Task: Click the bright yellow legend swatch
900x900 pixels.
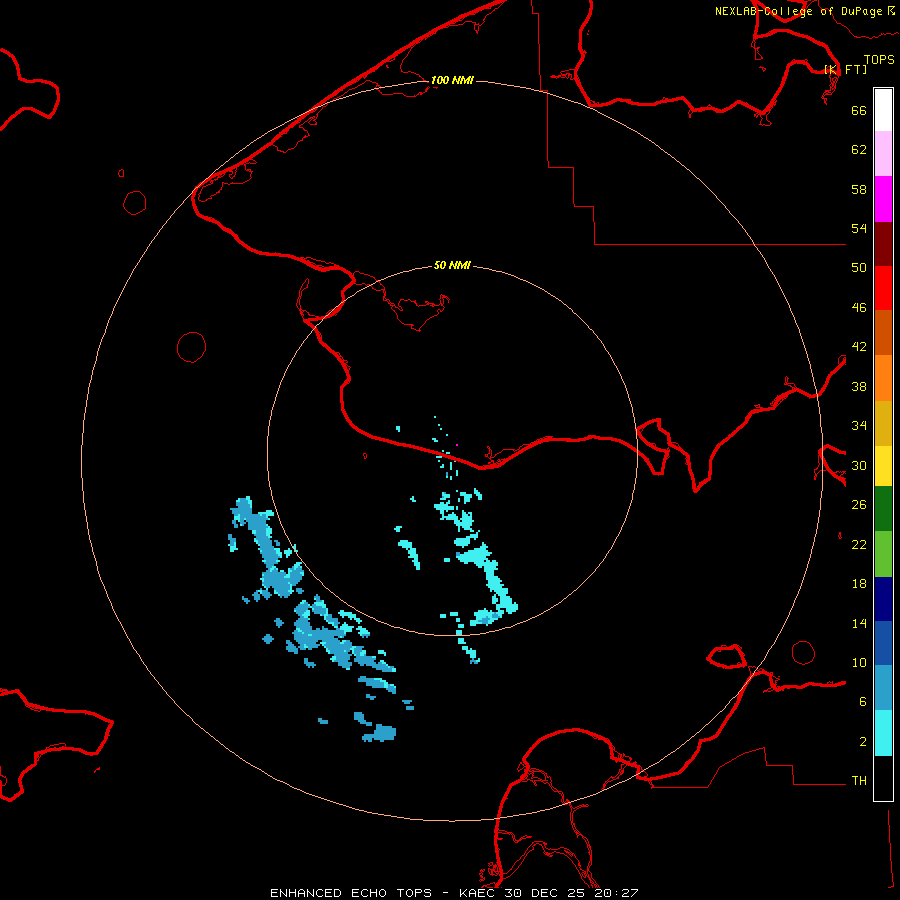Action: click(x=883, y=465)
